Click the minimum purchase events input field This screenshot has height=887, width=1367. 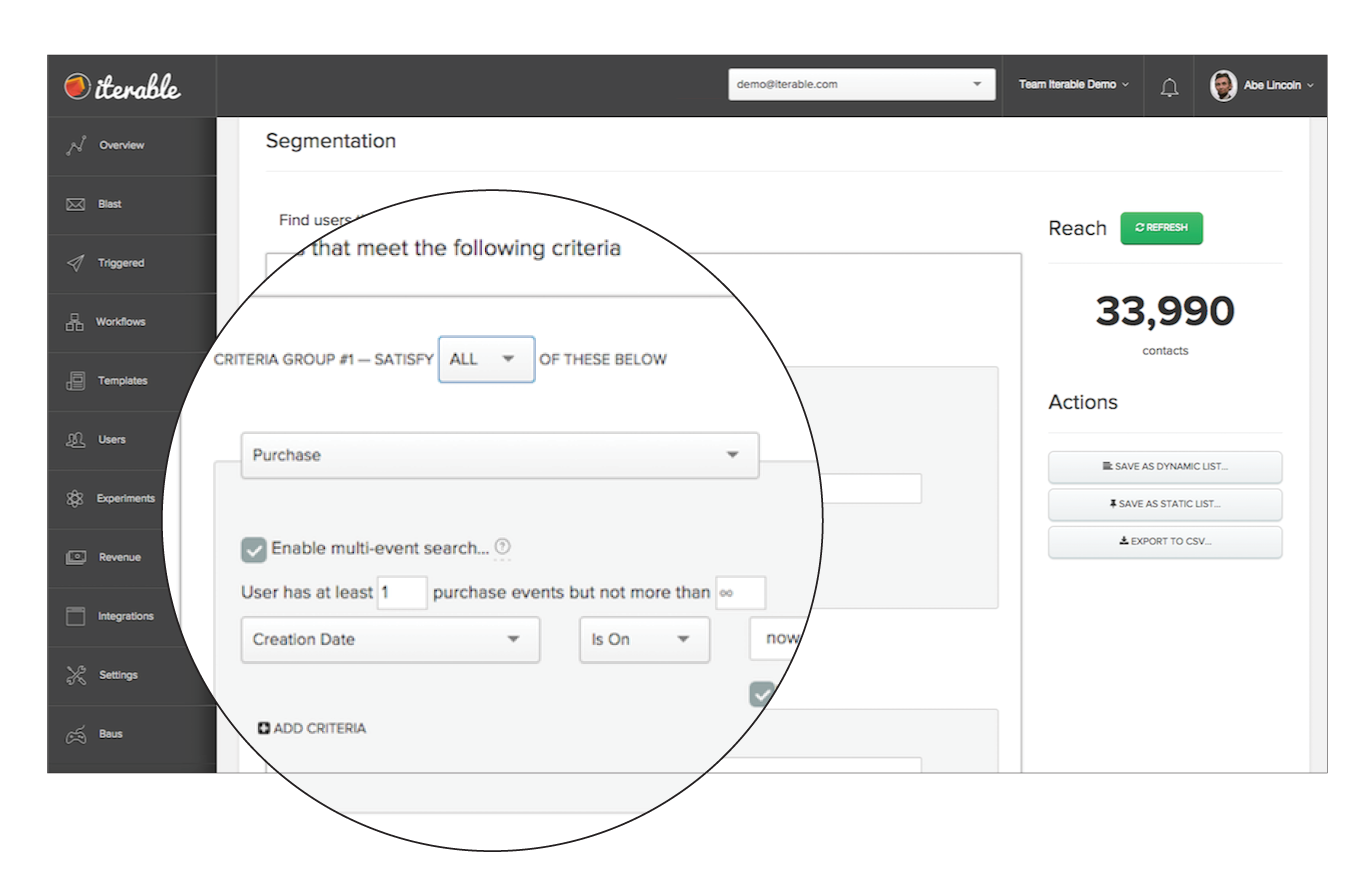pos(401,593)
